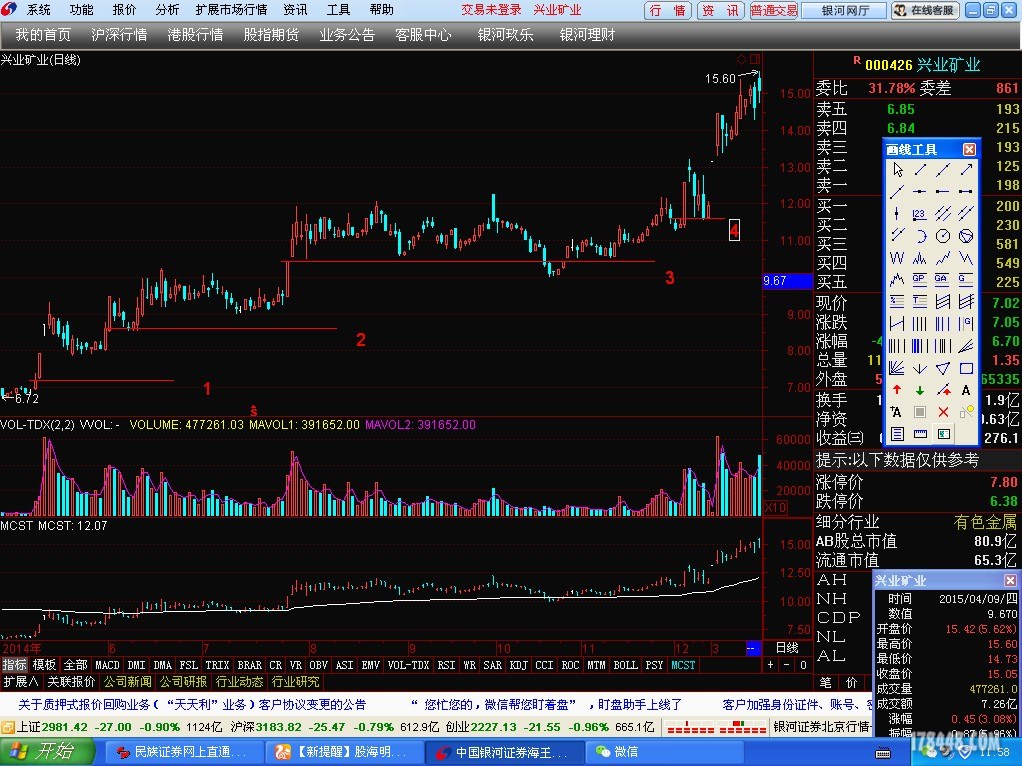Select the parallel channel lines tool
The image size is (1022, 766).
click(x=943, y=214)
